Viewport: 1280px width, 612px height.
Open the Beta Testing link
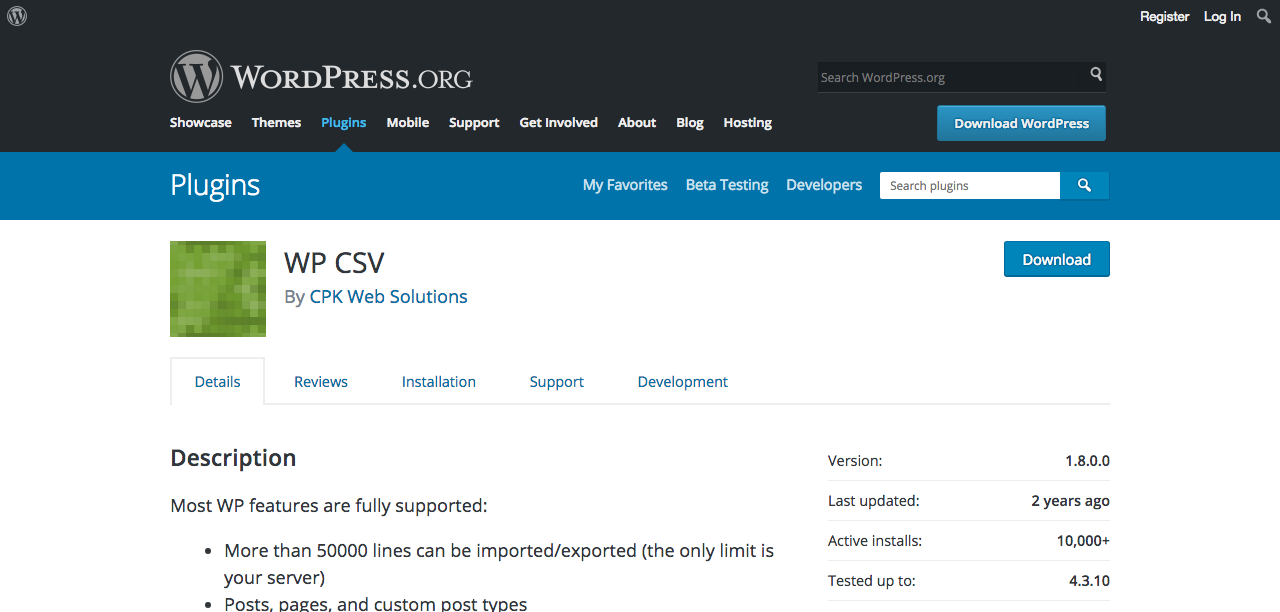tap(727, 185)
